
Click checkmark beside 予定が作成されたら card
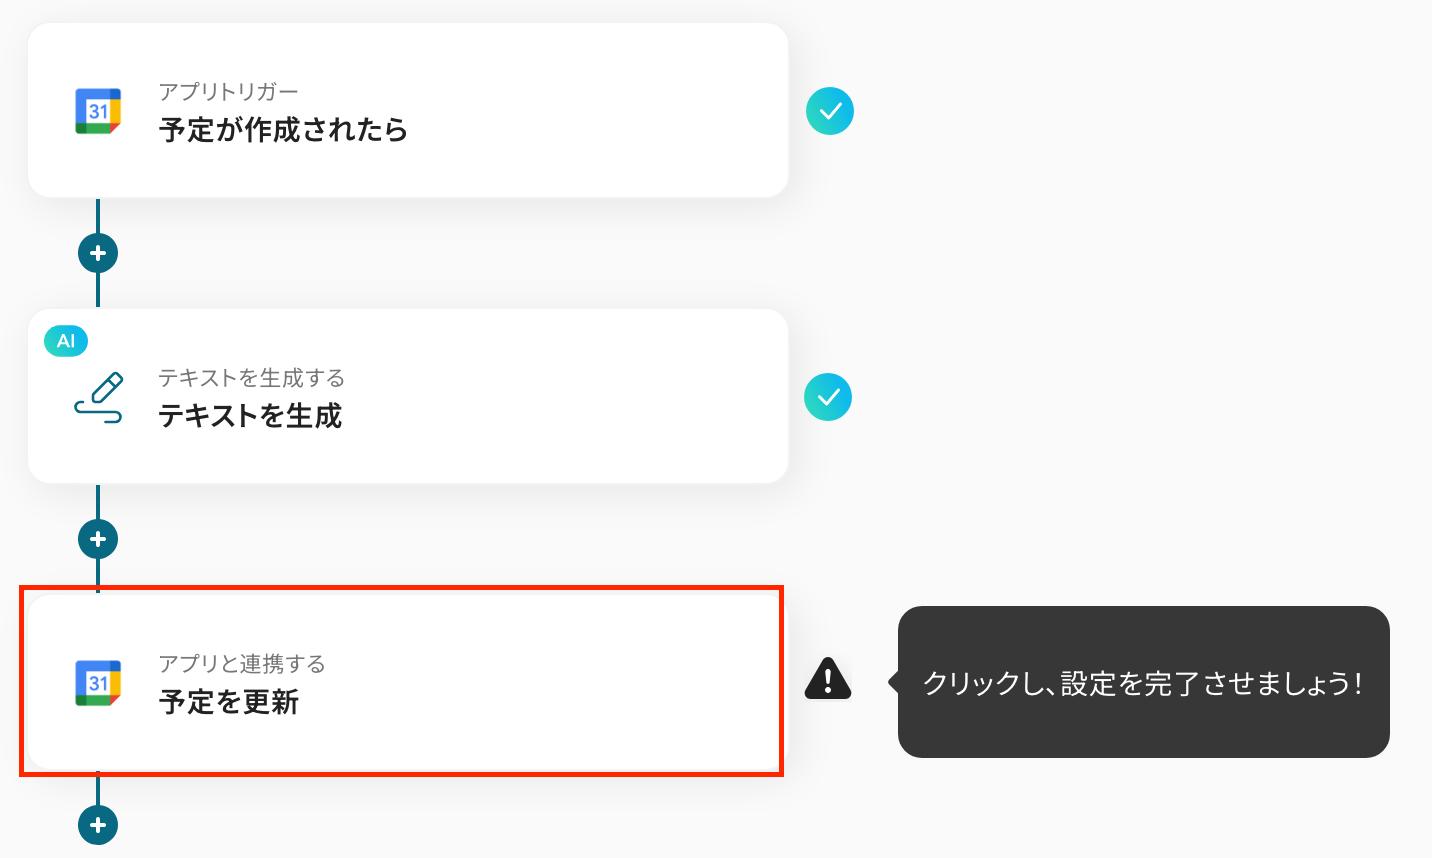(x=830, y=111)
